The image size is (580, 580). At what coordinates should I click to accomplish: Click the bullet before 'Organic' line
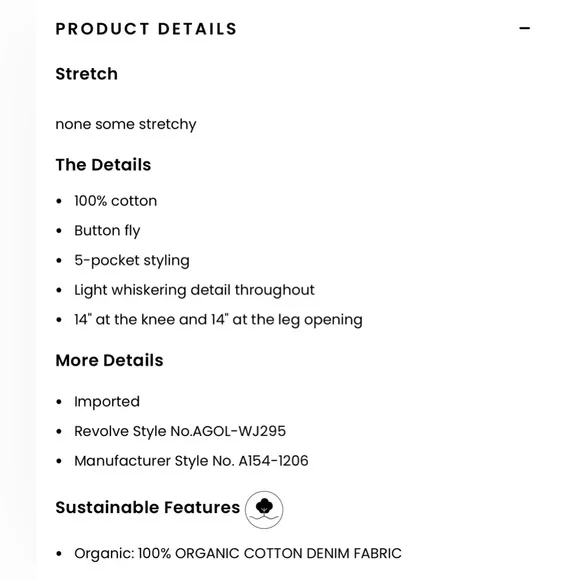click(59, 554)
